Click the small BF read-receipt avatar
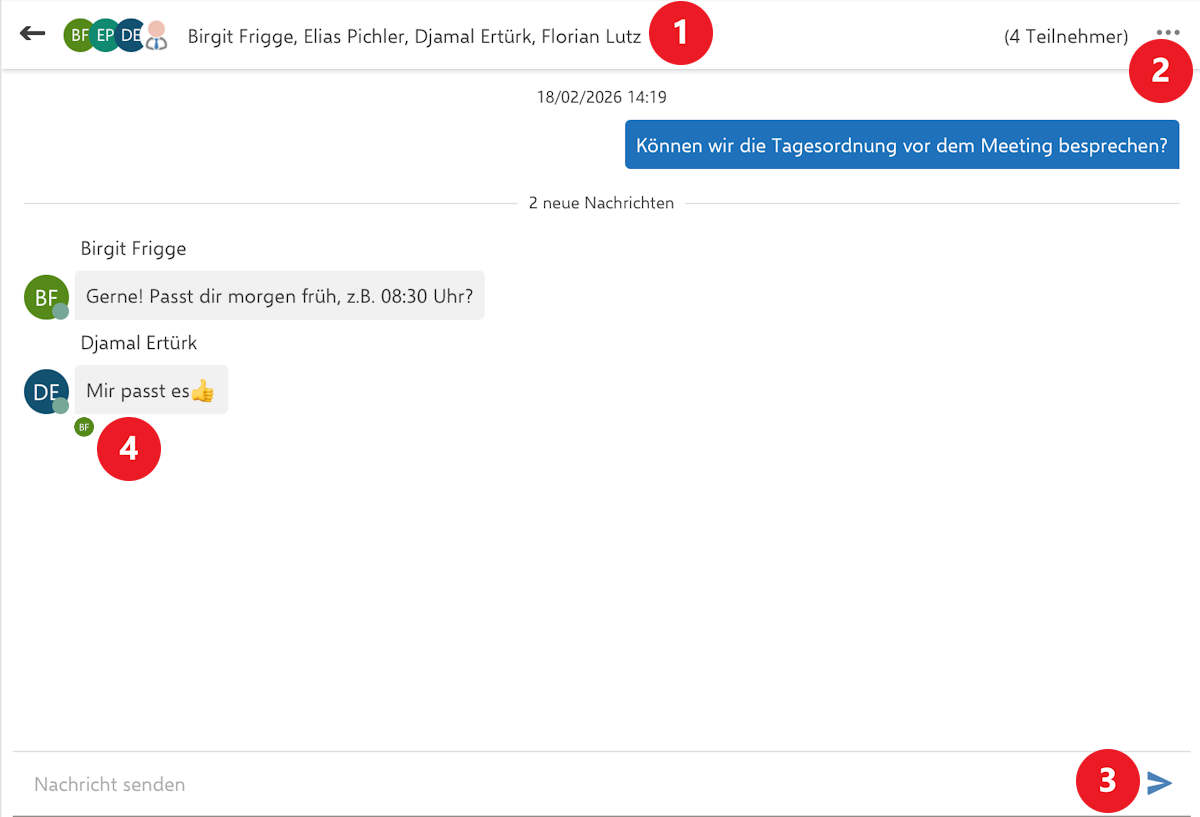This screenshot has height=817, width=1200. click(84, 428)
